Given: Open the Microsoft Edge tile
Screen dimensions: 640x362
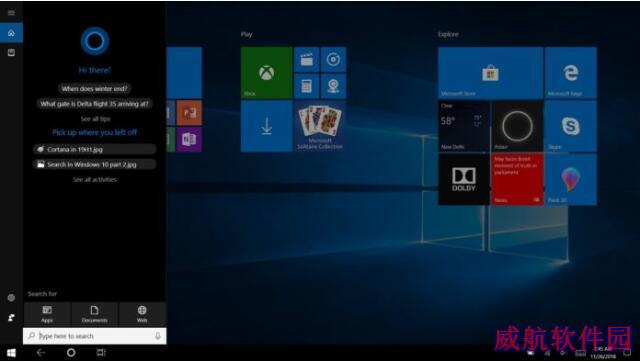Looking at the screenshot, I should 571,73.
